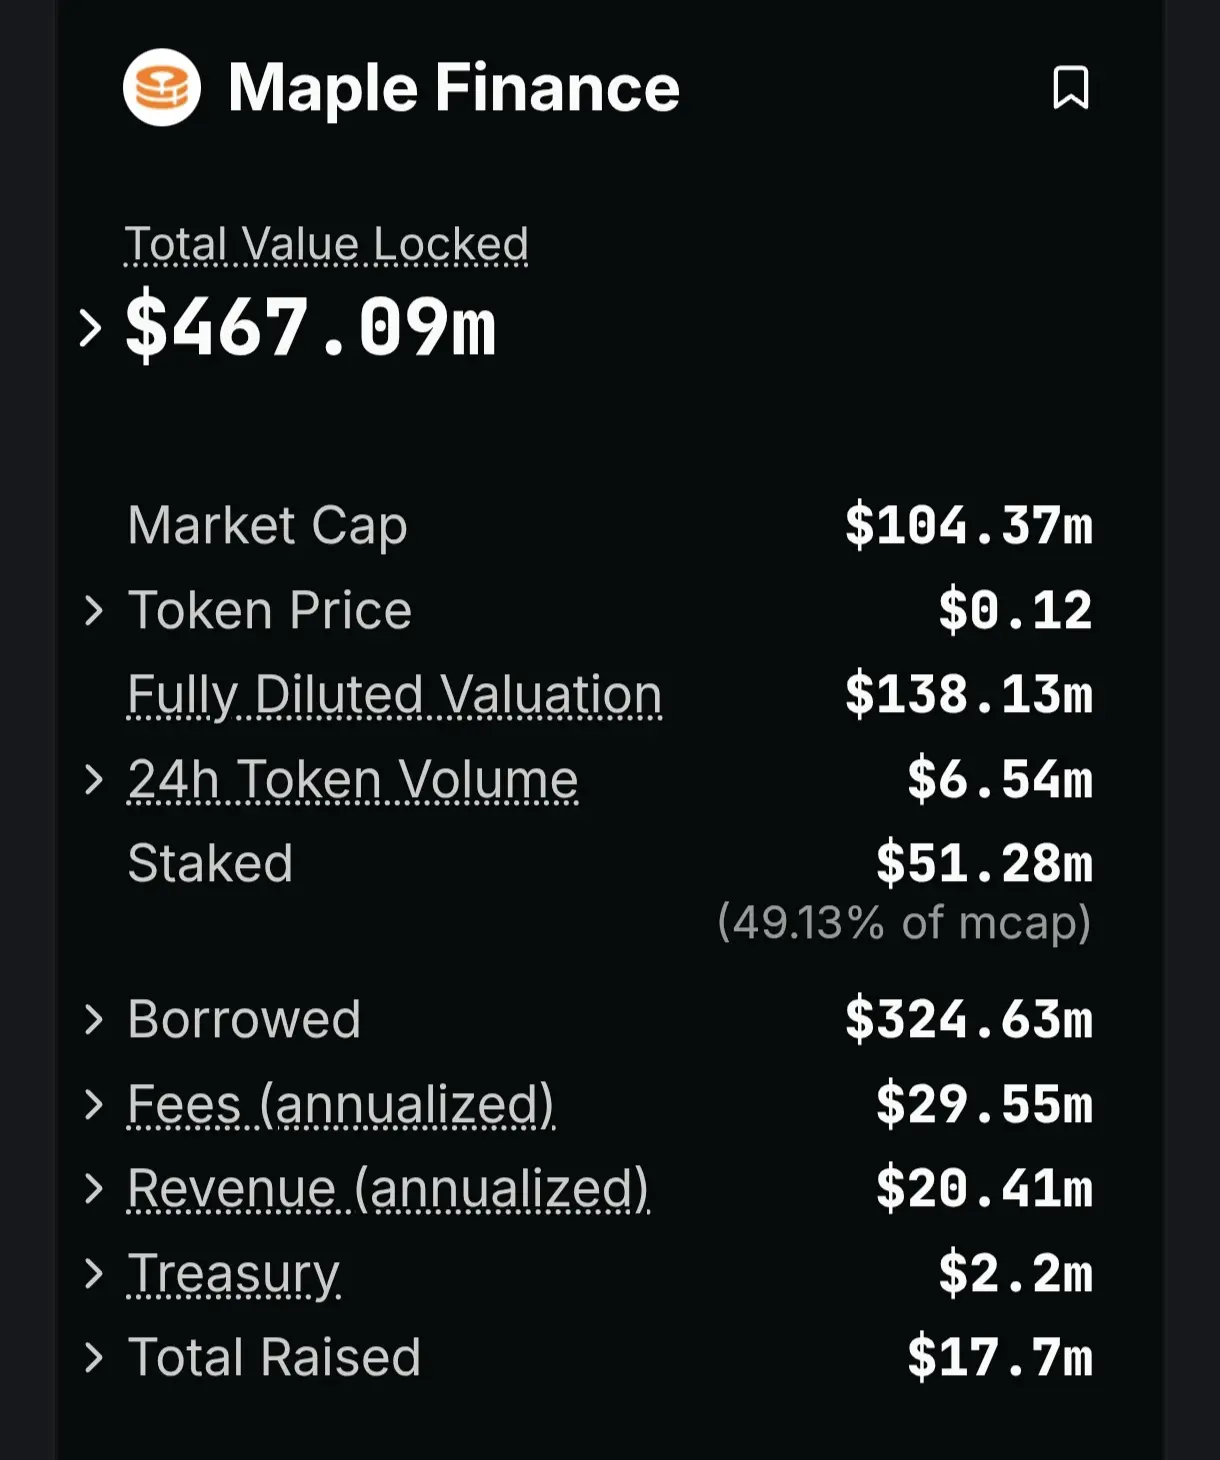Expand the Revenue (annualized) chevron
The width and height of the screenshot is (1220, 1460).
point(94,1188)
